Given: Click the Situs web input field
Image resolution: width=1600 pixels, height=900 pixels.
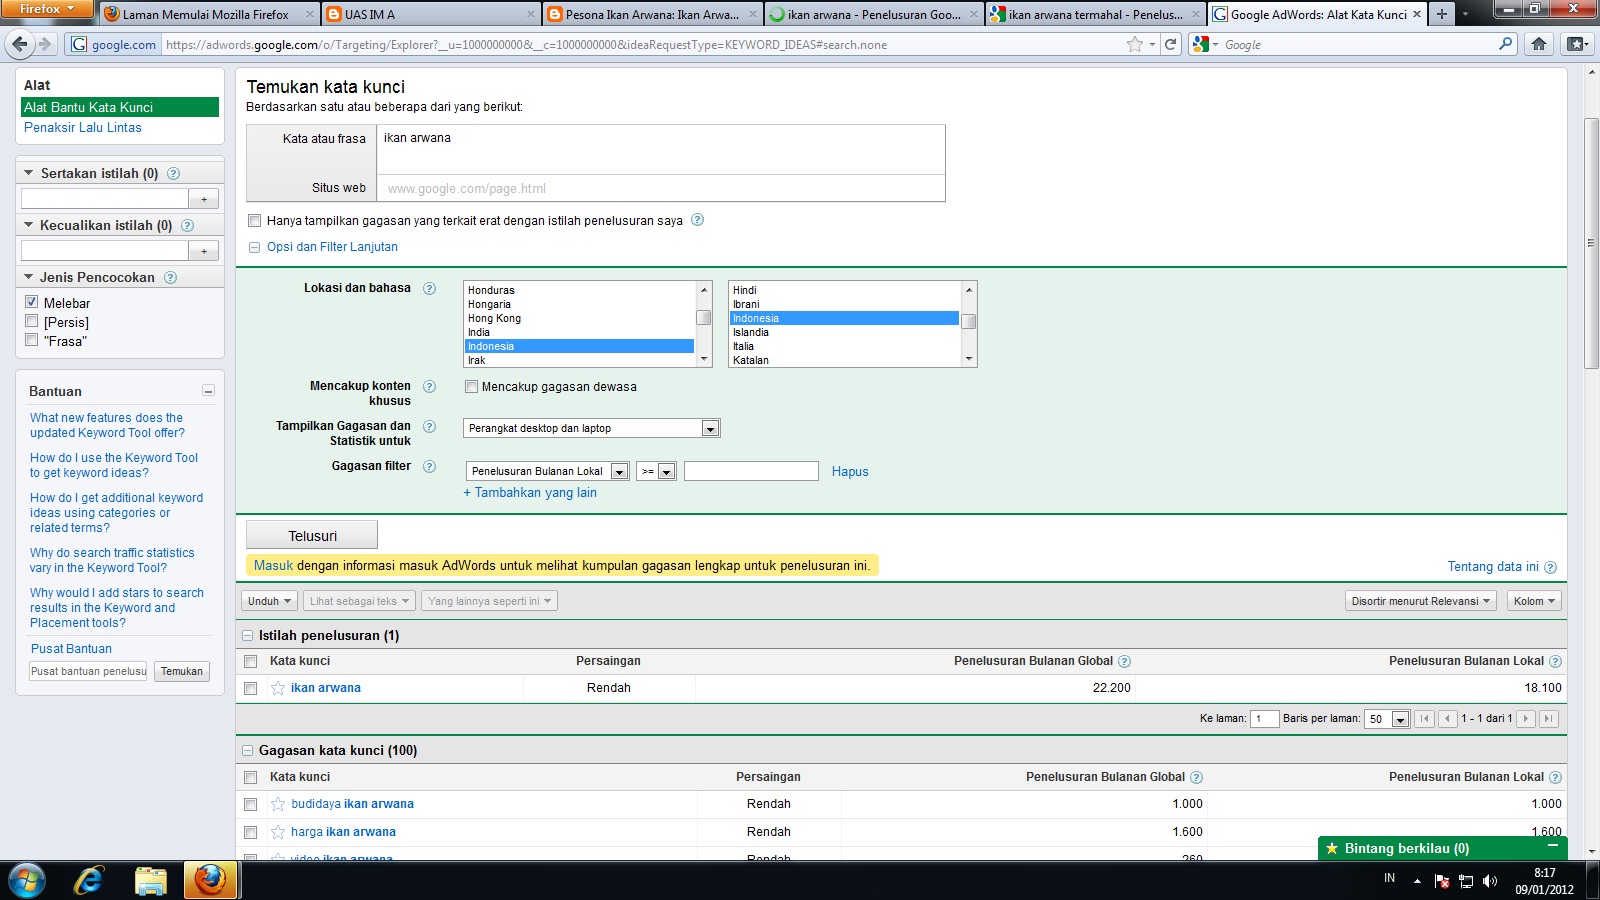Looking at the screenshot, I should [x=660, y=188].
